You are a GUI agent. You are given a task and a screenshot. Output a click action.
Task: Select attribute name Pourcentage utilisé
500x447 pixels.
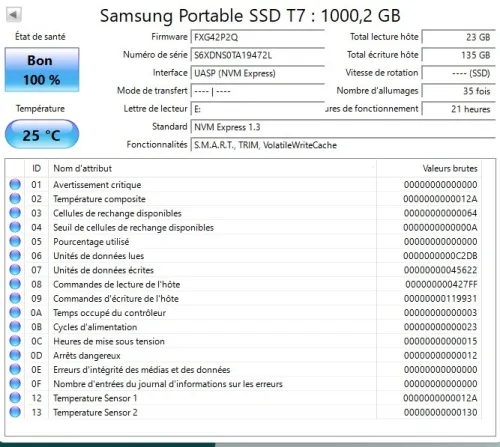coord(91,242)
